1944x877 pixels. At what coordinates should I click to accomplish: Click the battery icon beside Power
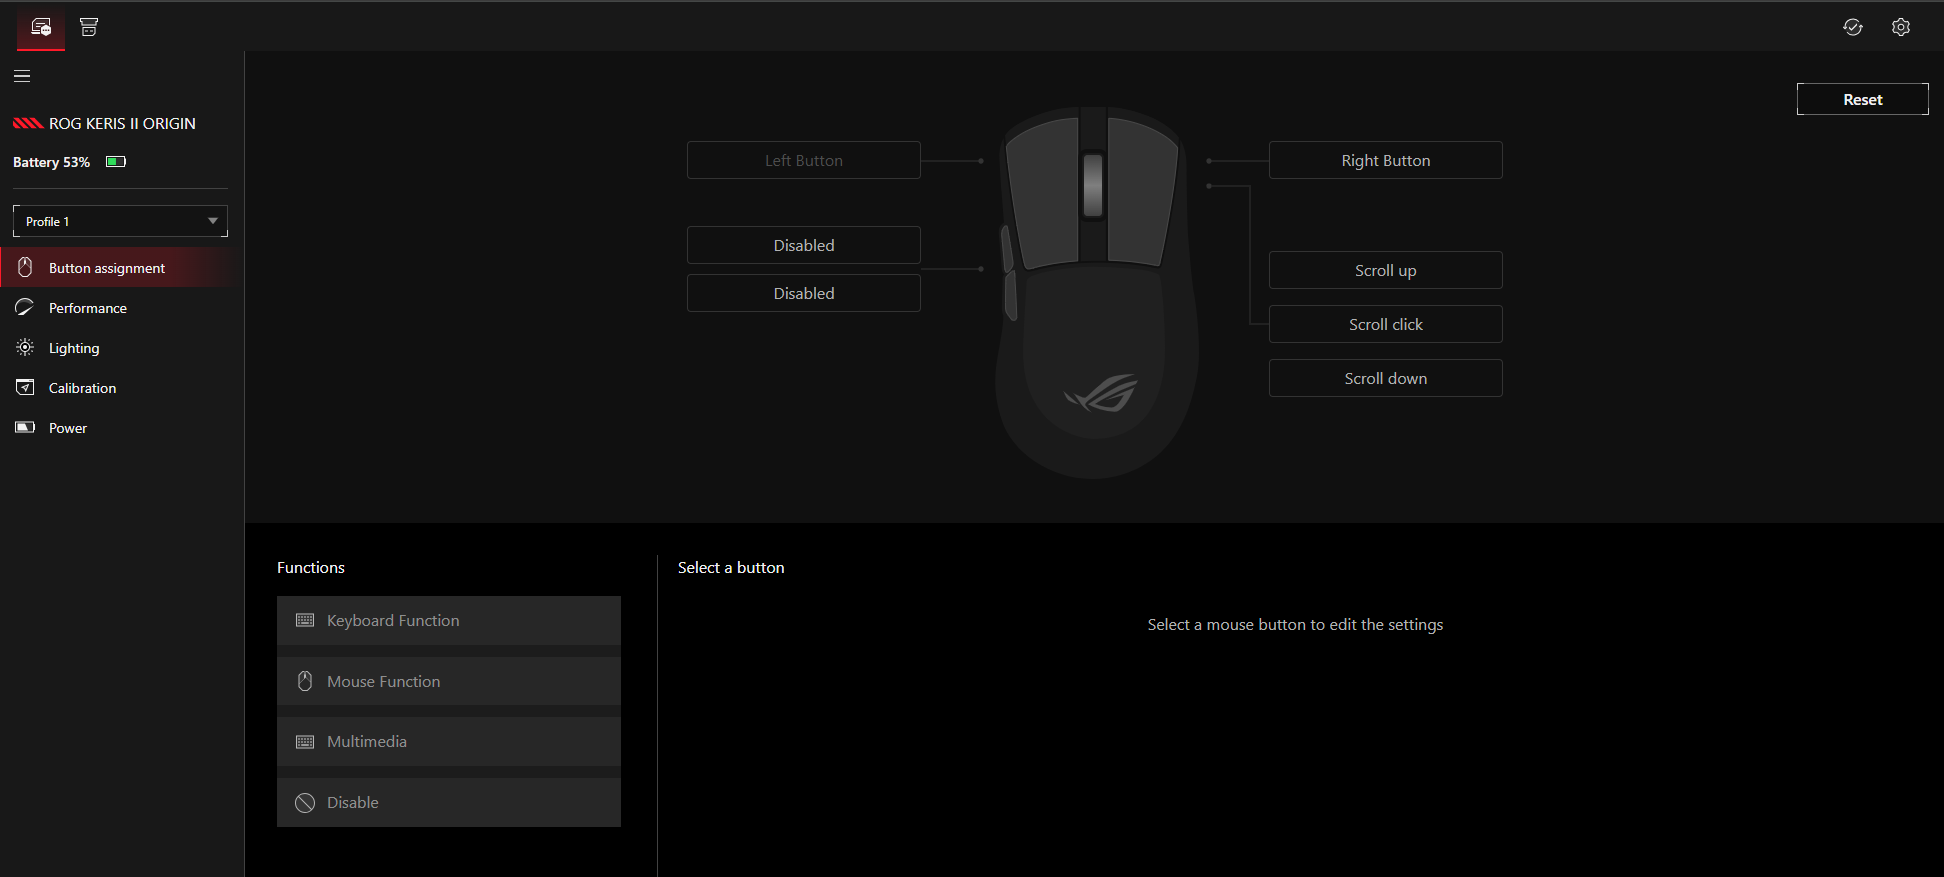[25, 427]
